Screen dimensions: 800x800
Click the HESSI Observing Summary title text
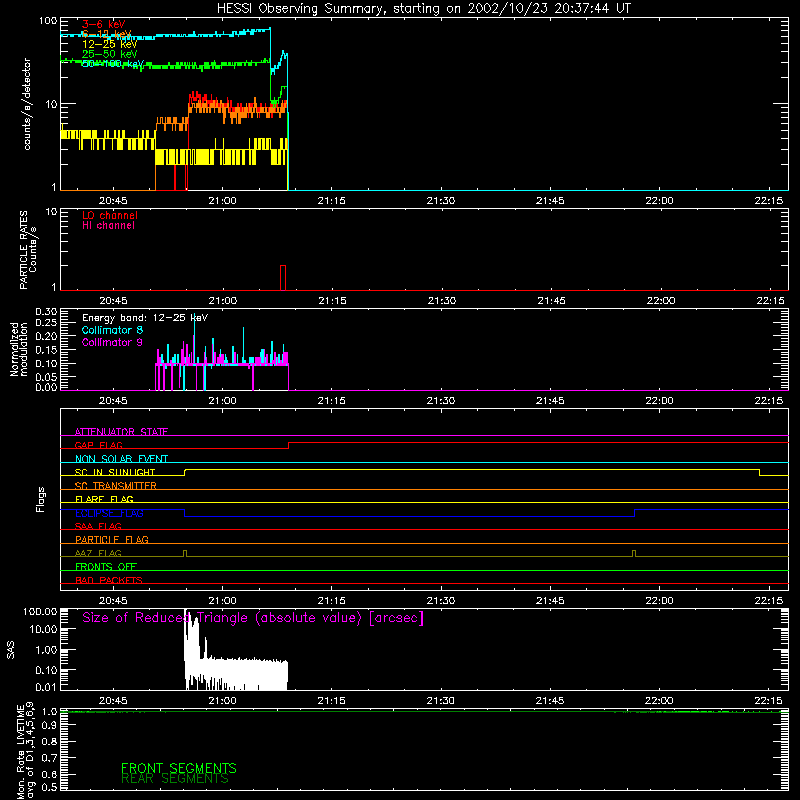[423, 9]
